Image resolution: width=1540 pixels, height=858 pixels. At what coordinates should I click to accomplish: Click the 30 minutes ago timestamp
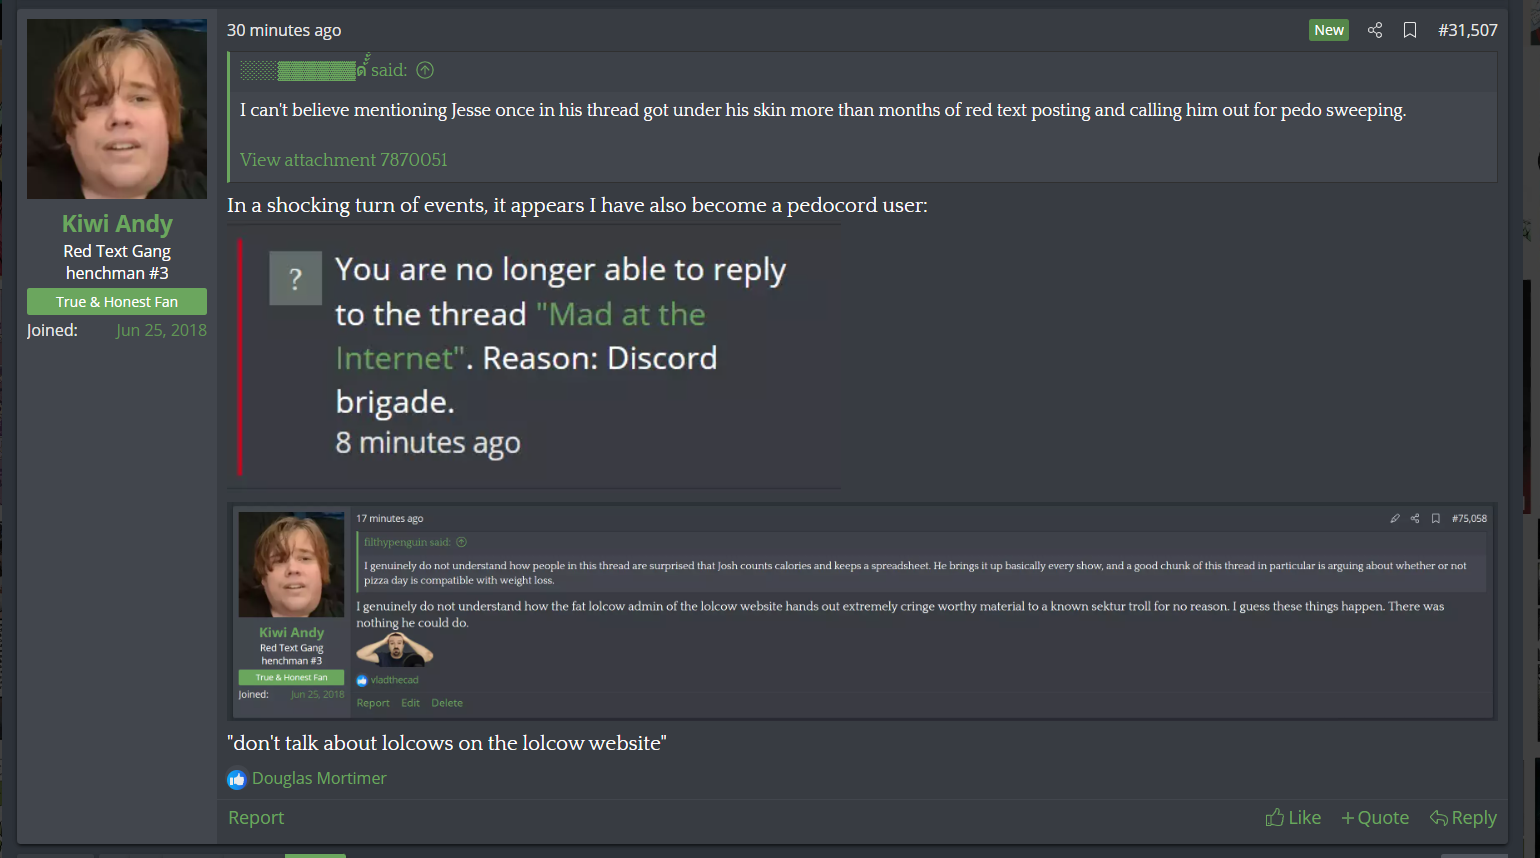pos(284,30)
